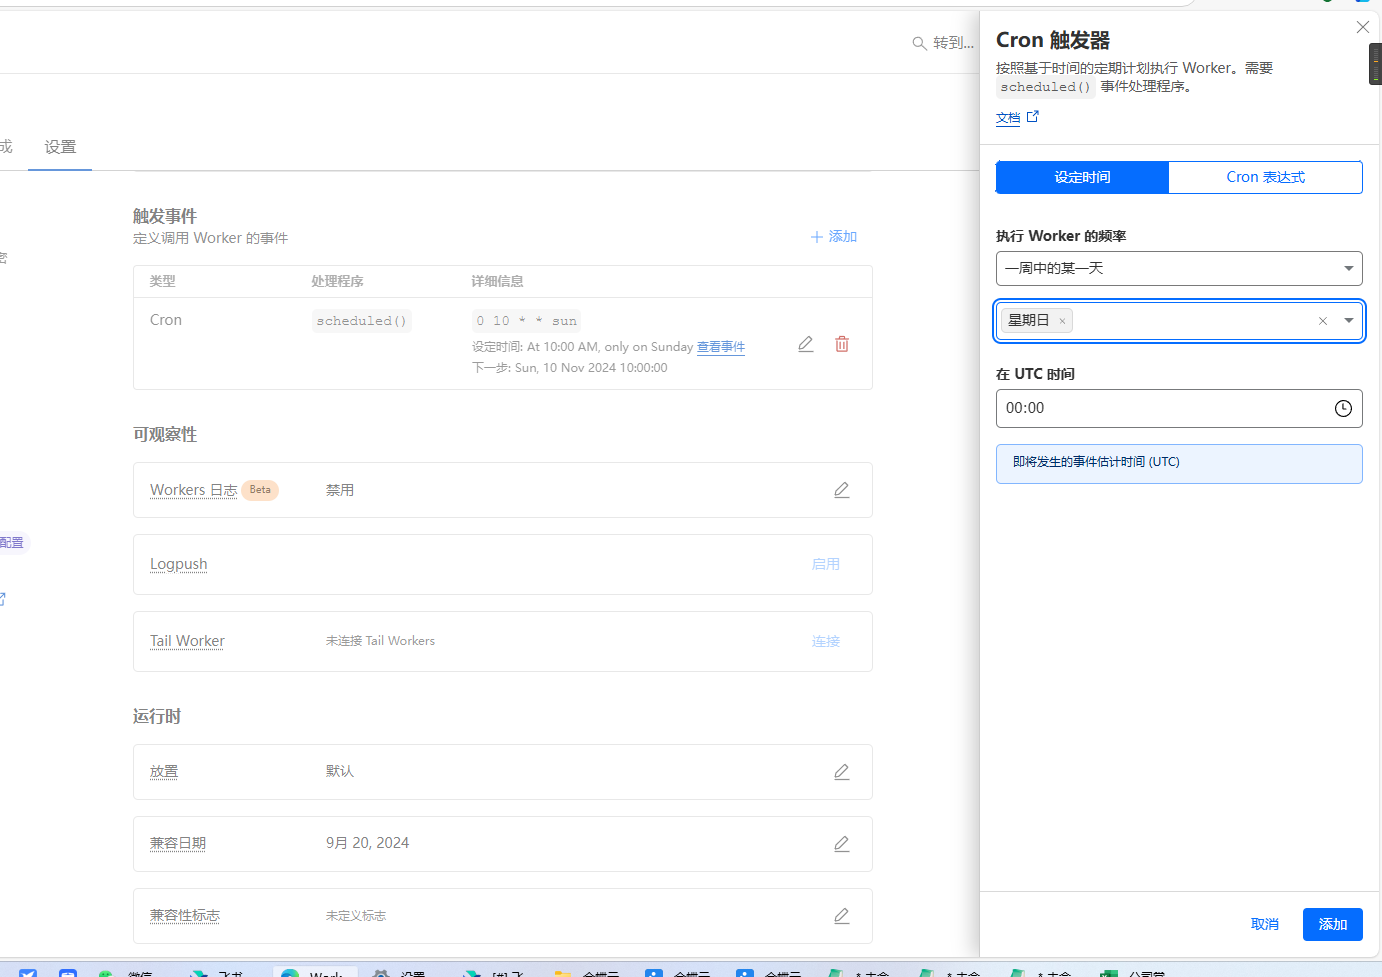Click the search magnifier icon
This screenshot has width=1382, height=977.
point(919,43)
